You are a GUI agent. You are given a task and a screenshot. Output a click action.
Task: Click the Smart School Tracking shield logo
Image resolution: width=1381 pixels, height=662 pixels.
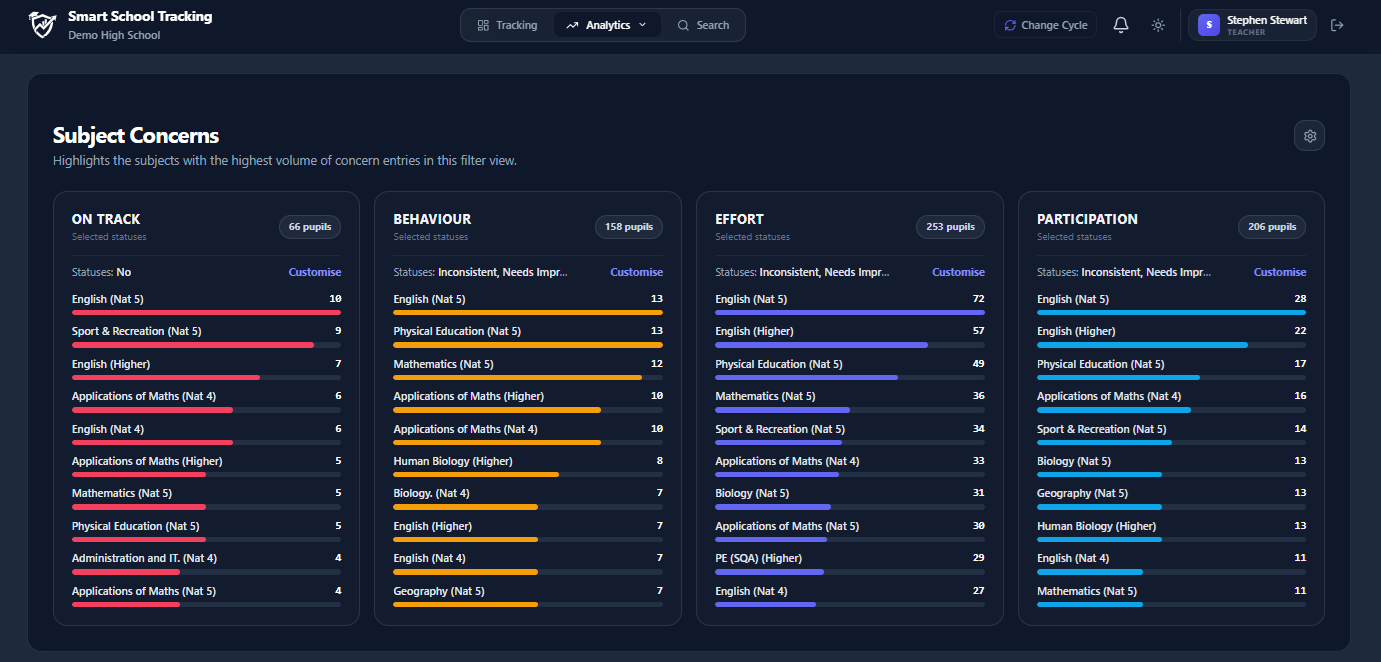(x=42, y=25)
